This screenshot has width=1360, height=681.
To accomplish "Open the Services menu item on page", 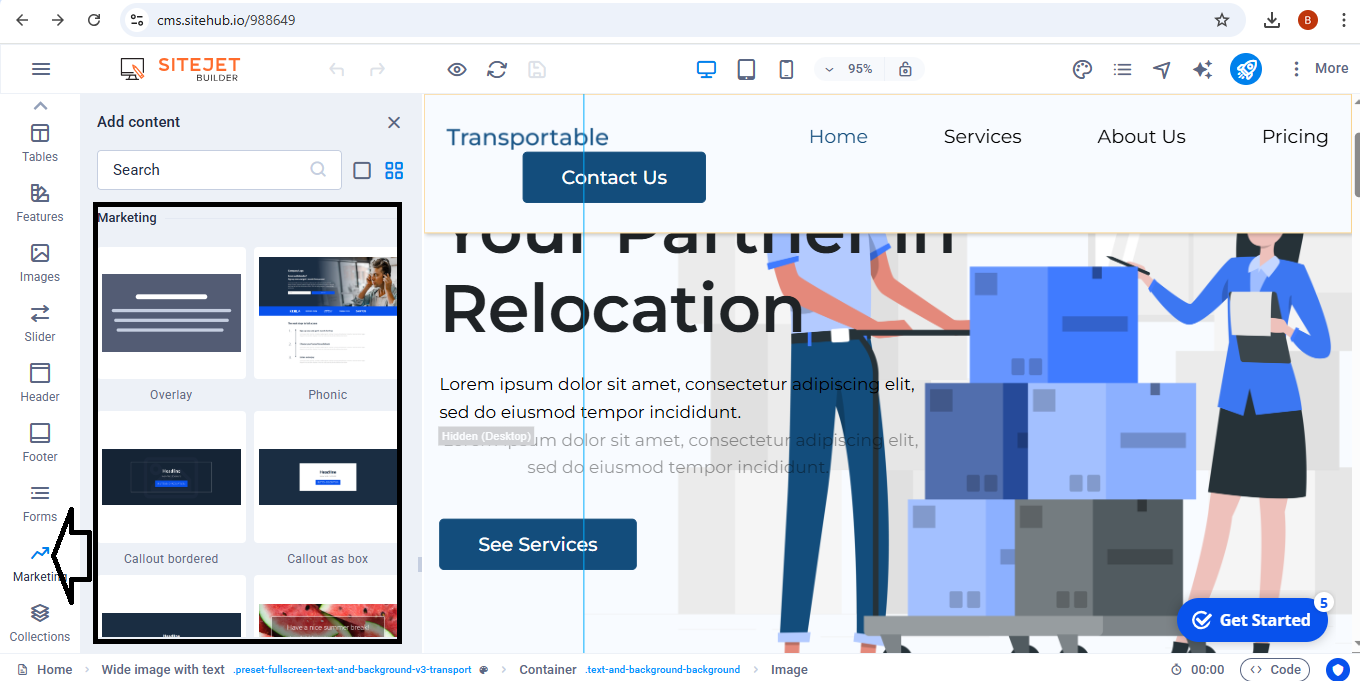I will [x=982, y=137].
